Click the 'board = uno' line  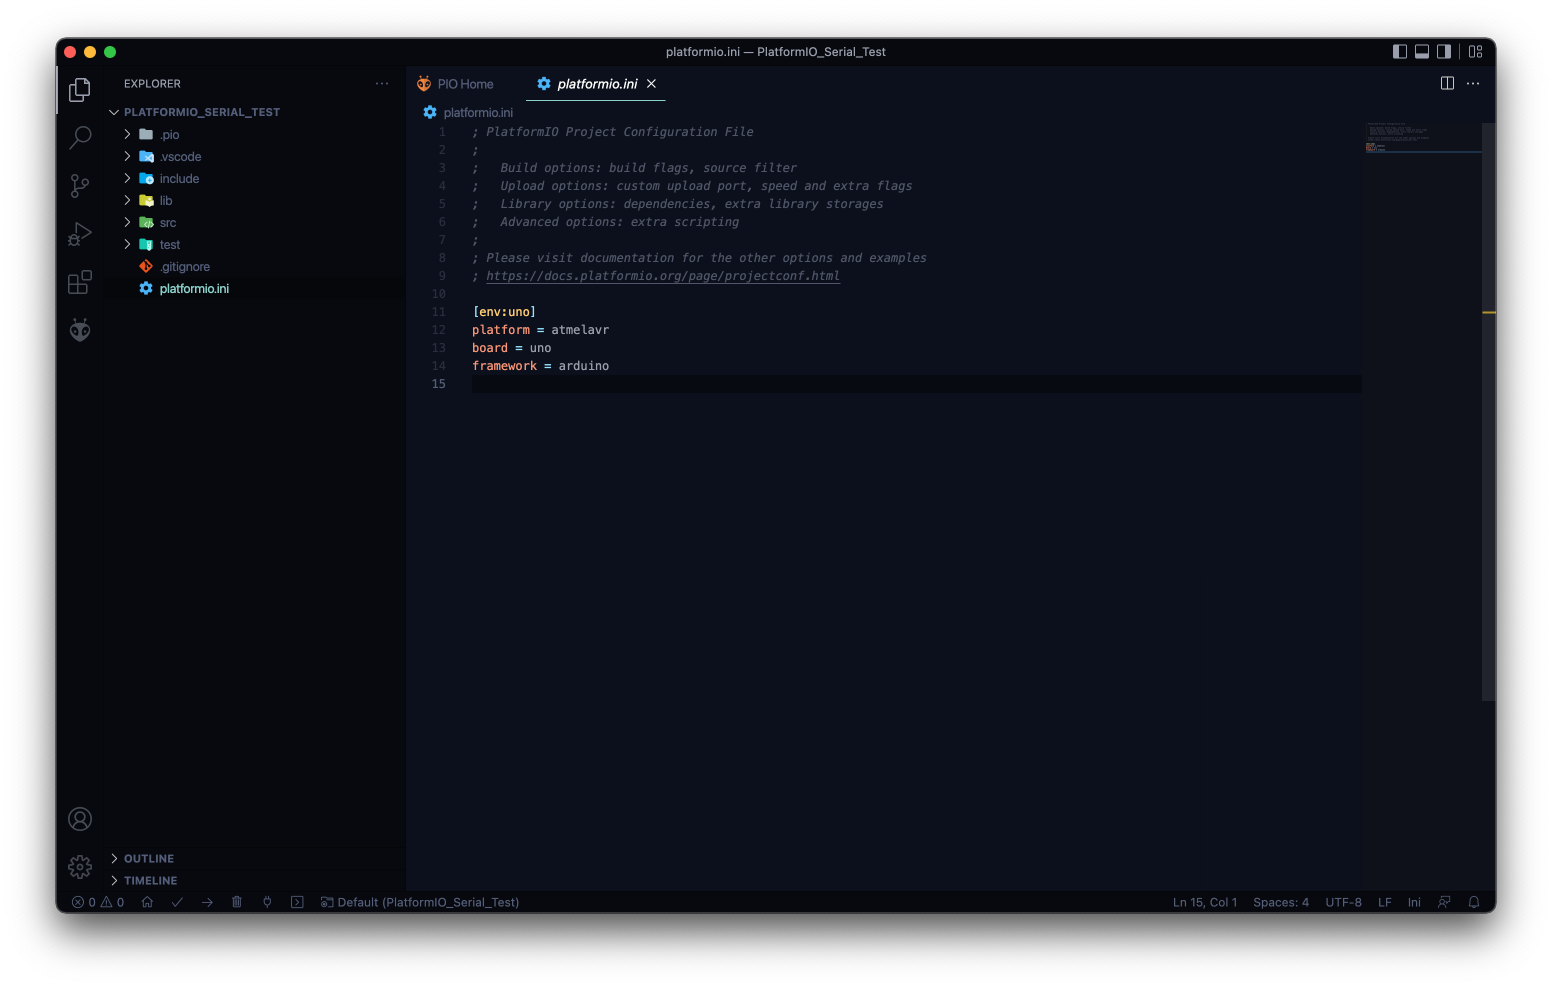click(x=511, y=348)
